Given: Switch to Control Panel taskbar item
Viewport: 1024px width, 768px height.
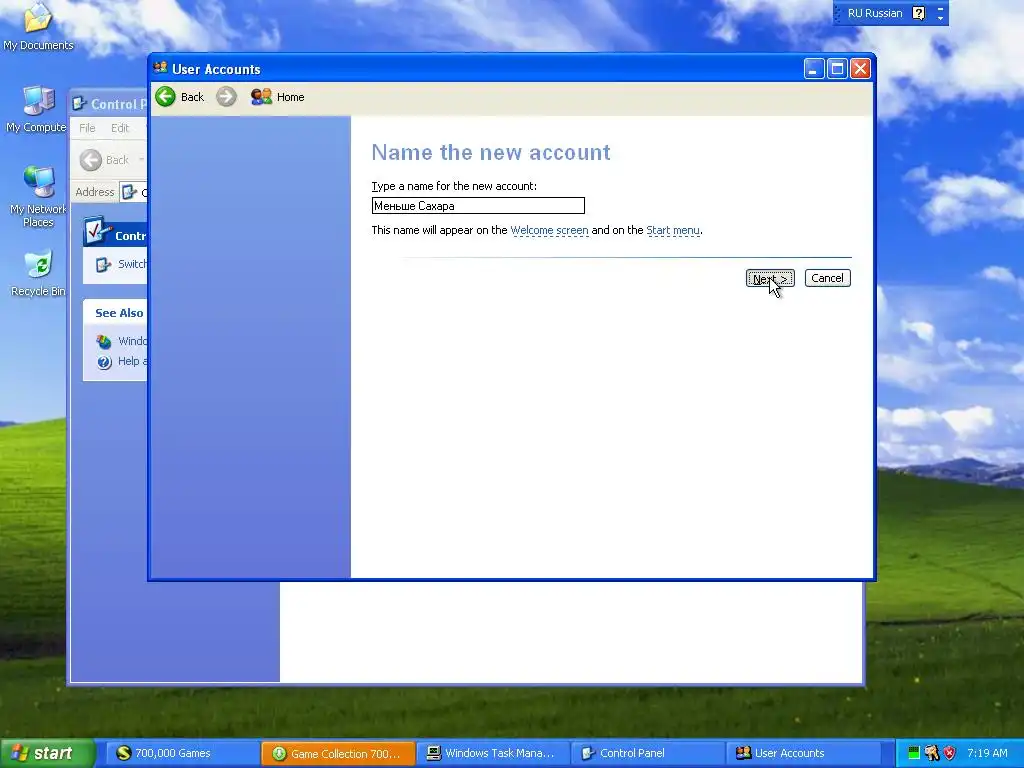Looking at the screenshot, I should 648,753.
